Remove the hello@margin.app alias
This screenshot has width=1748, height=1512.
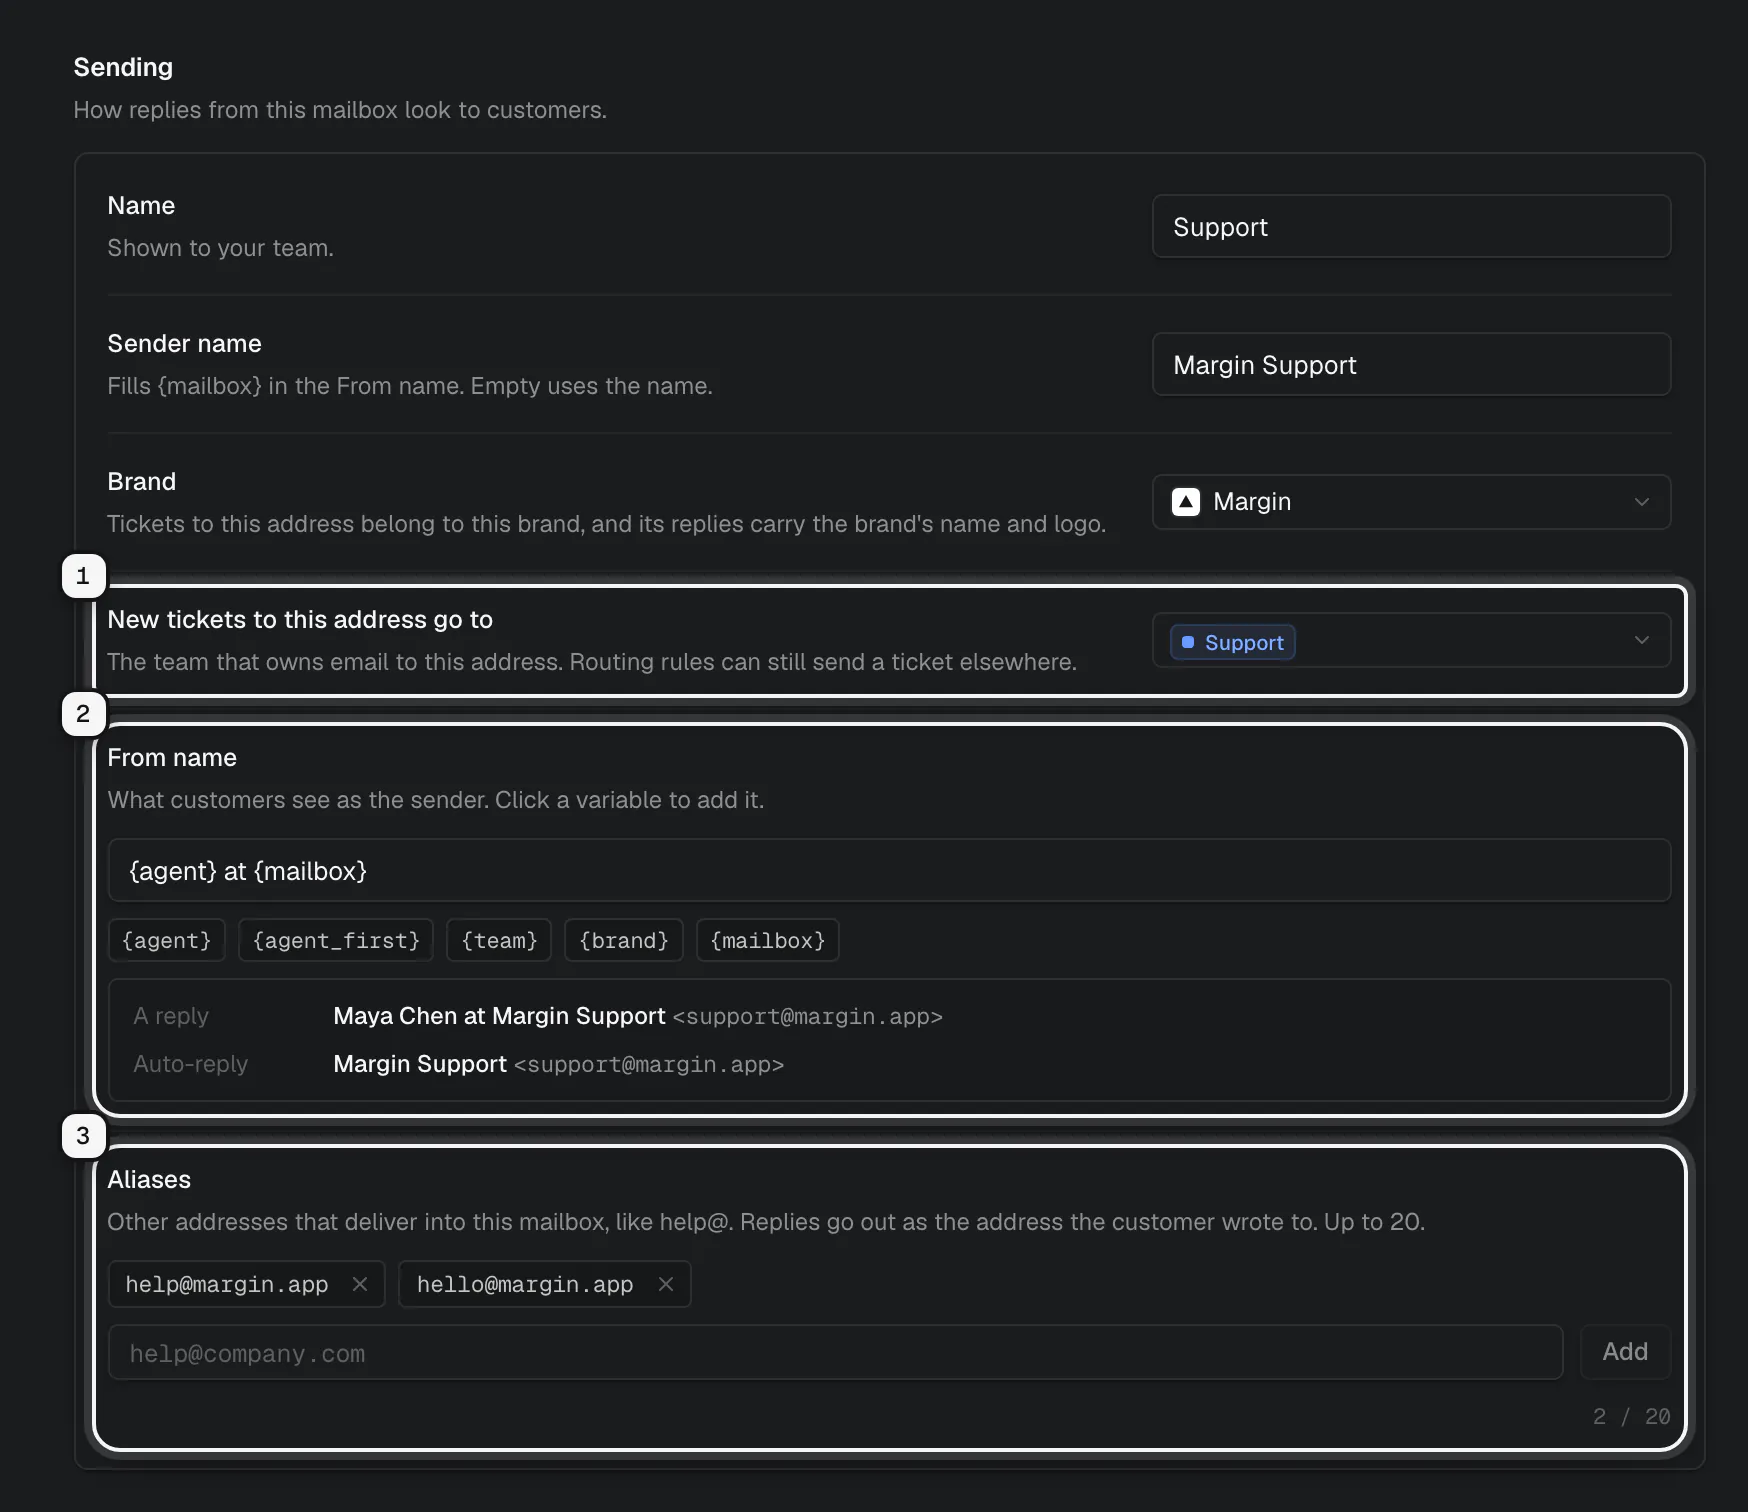[x=666, y=1284]
